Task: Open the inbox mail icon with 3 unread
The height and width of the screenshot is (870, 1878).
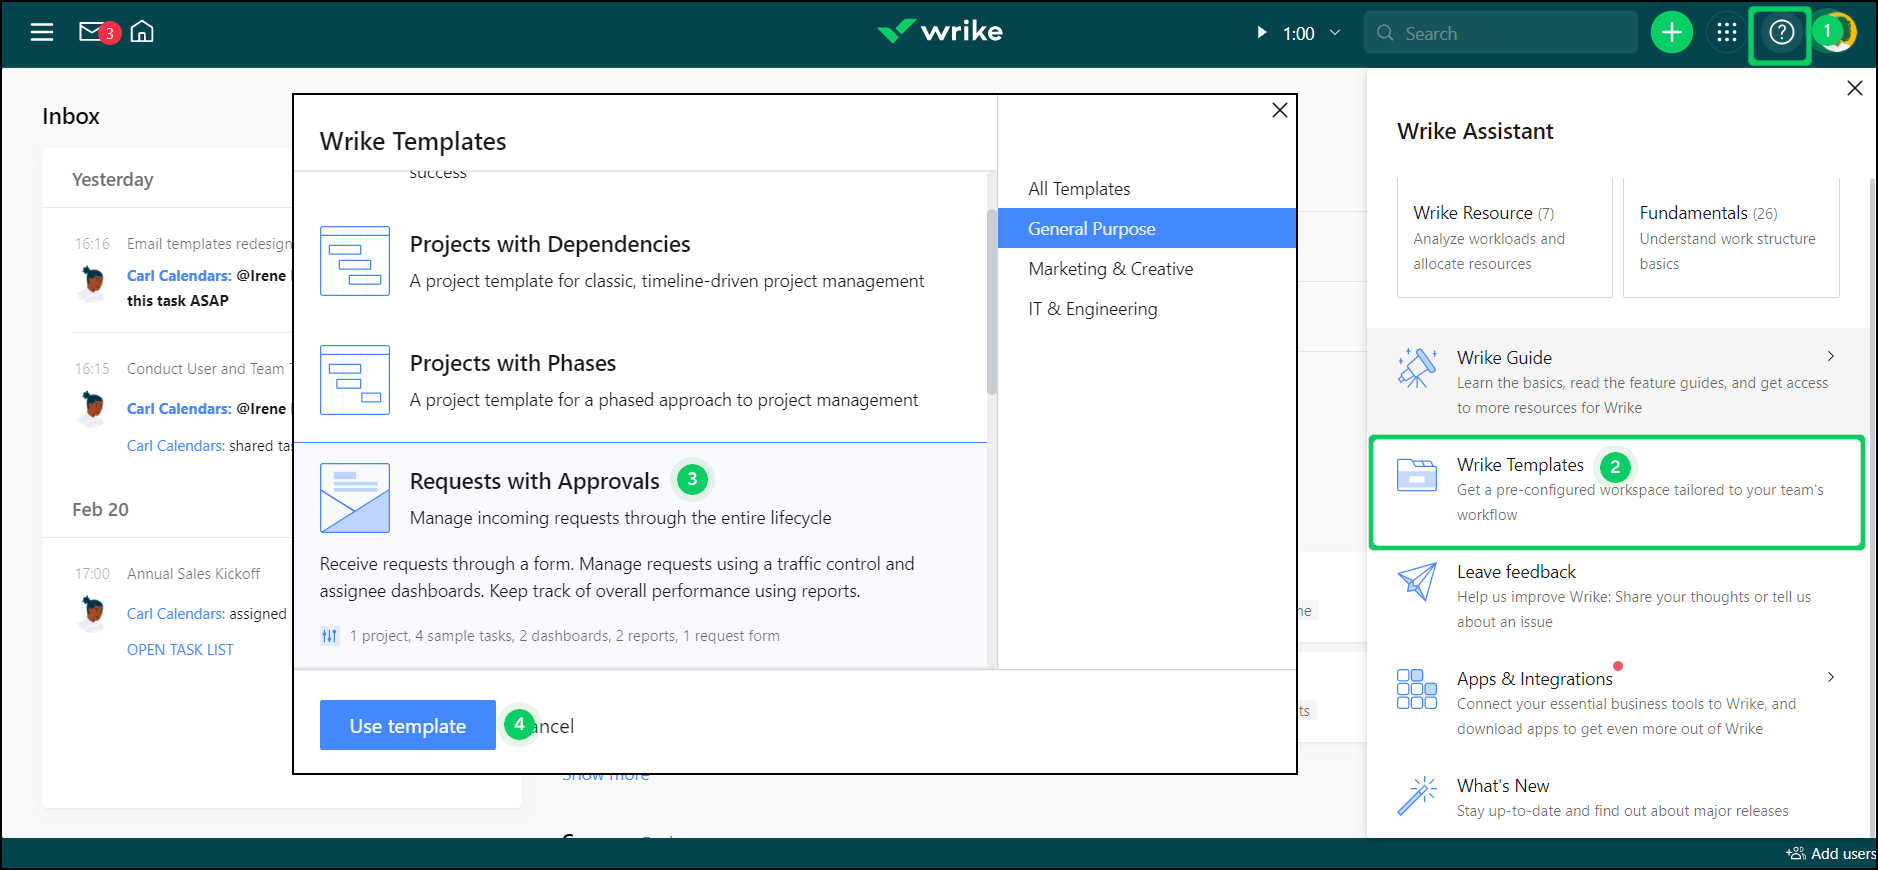Action: click(98, 33)
